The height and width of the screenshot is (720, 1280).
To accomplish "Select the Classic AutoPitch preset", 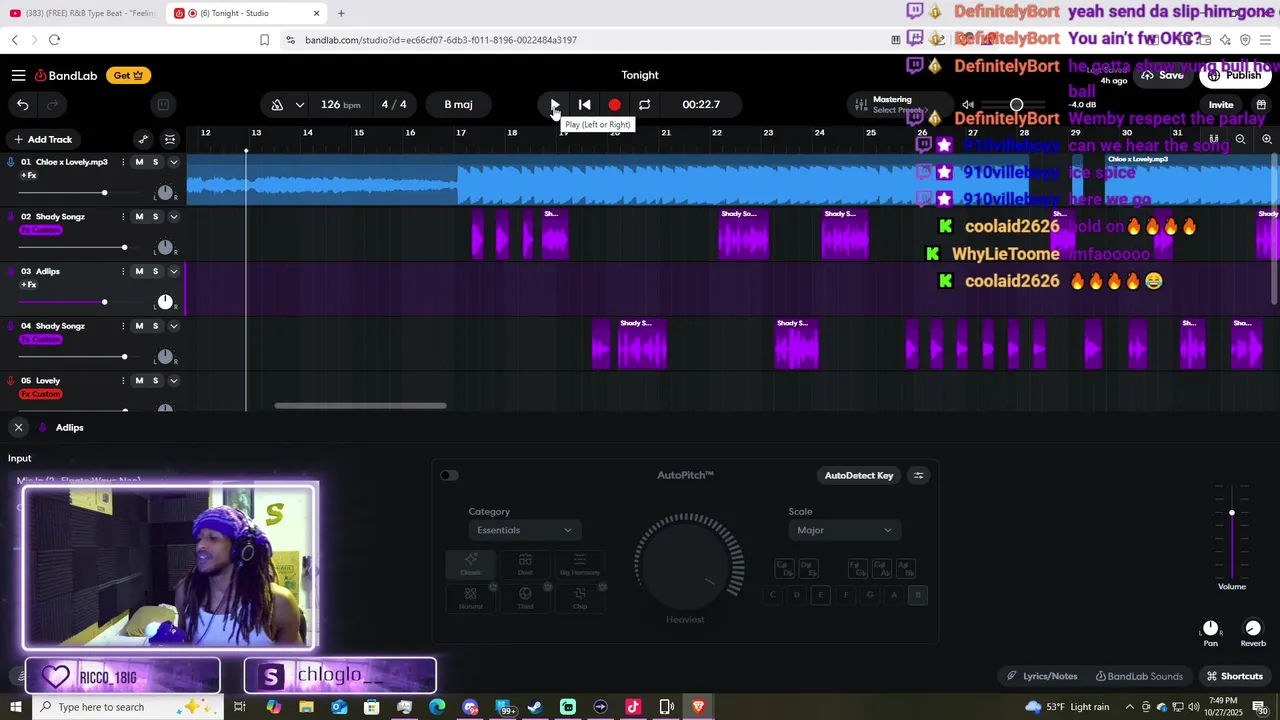I will [470, 565].
